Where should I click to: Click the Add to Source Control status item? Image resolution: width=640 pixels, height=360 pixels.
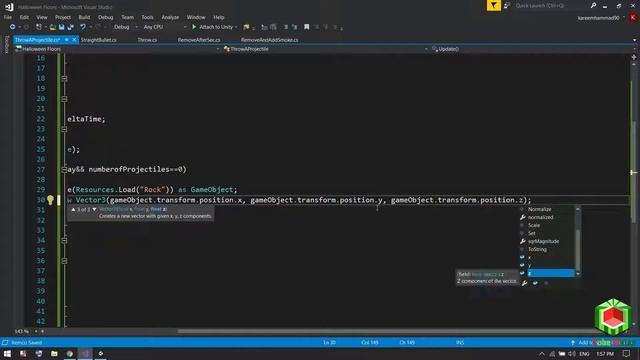[x=602, y=342]
